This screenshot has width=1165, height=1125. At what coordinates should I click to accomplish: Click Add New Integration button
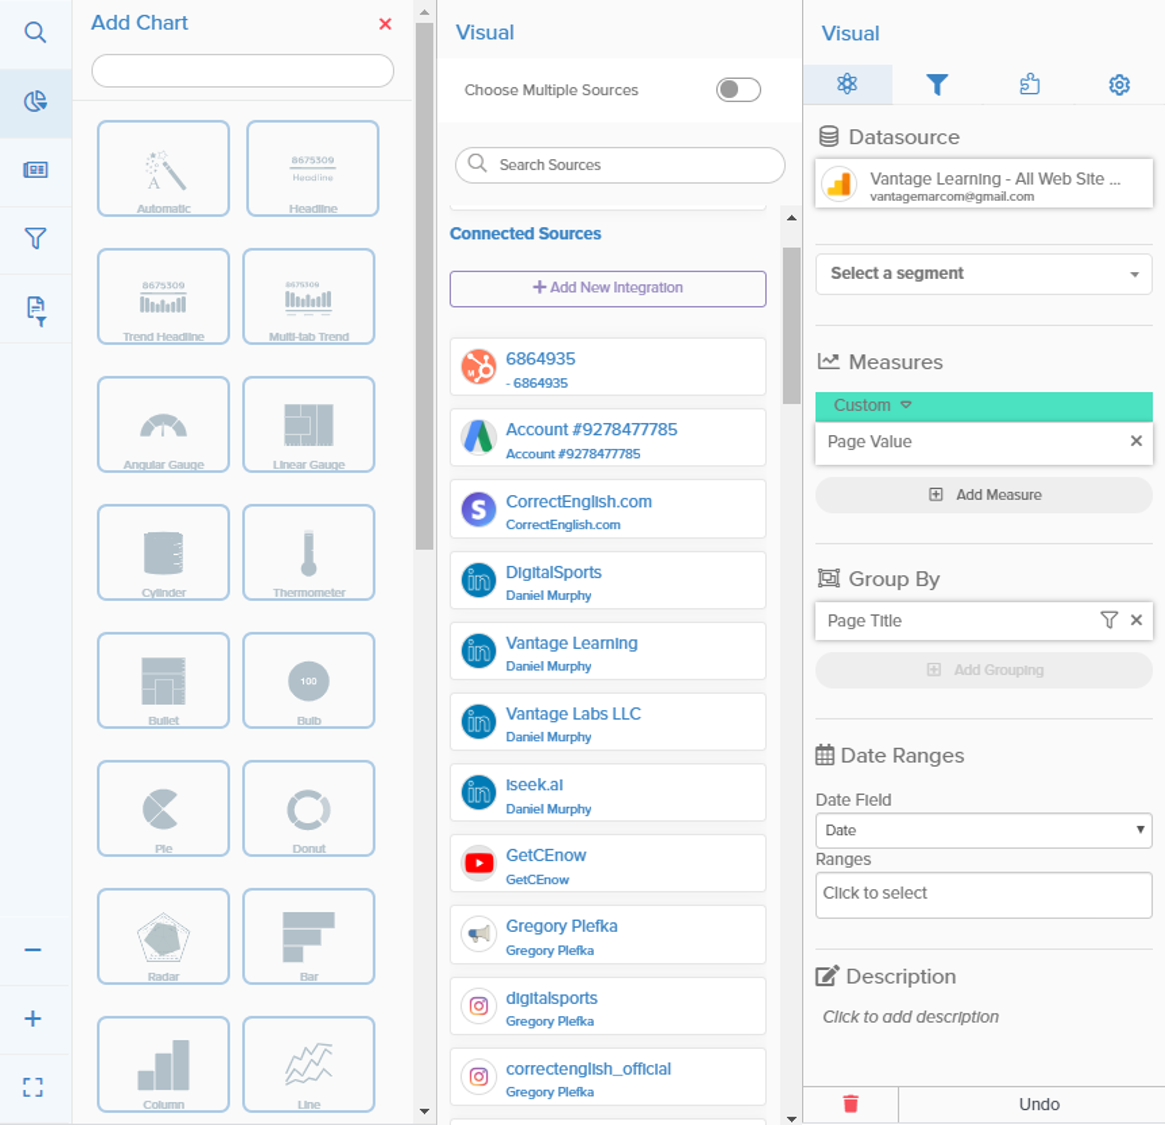(608, 288)
